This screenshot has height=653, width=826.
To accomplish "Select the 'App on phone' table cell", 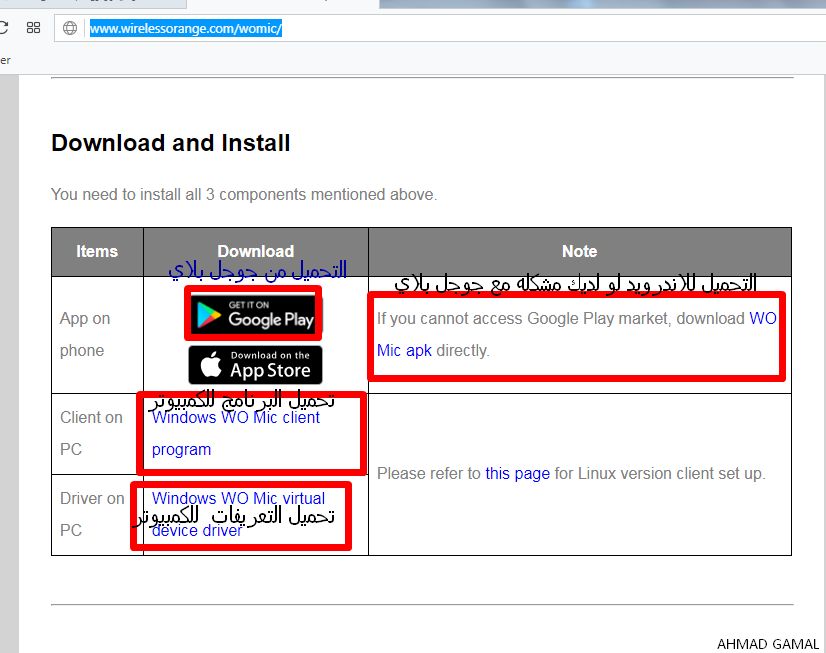I will pos(85,334).
